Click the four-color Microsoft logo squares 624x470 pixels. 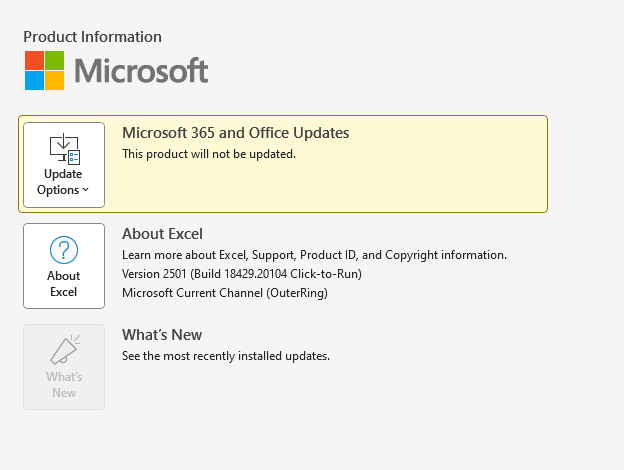(44, 71)
